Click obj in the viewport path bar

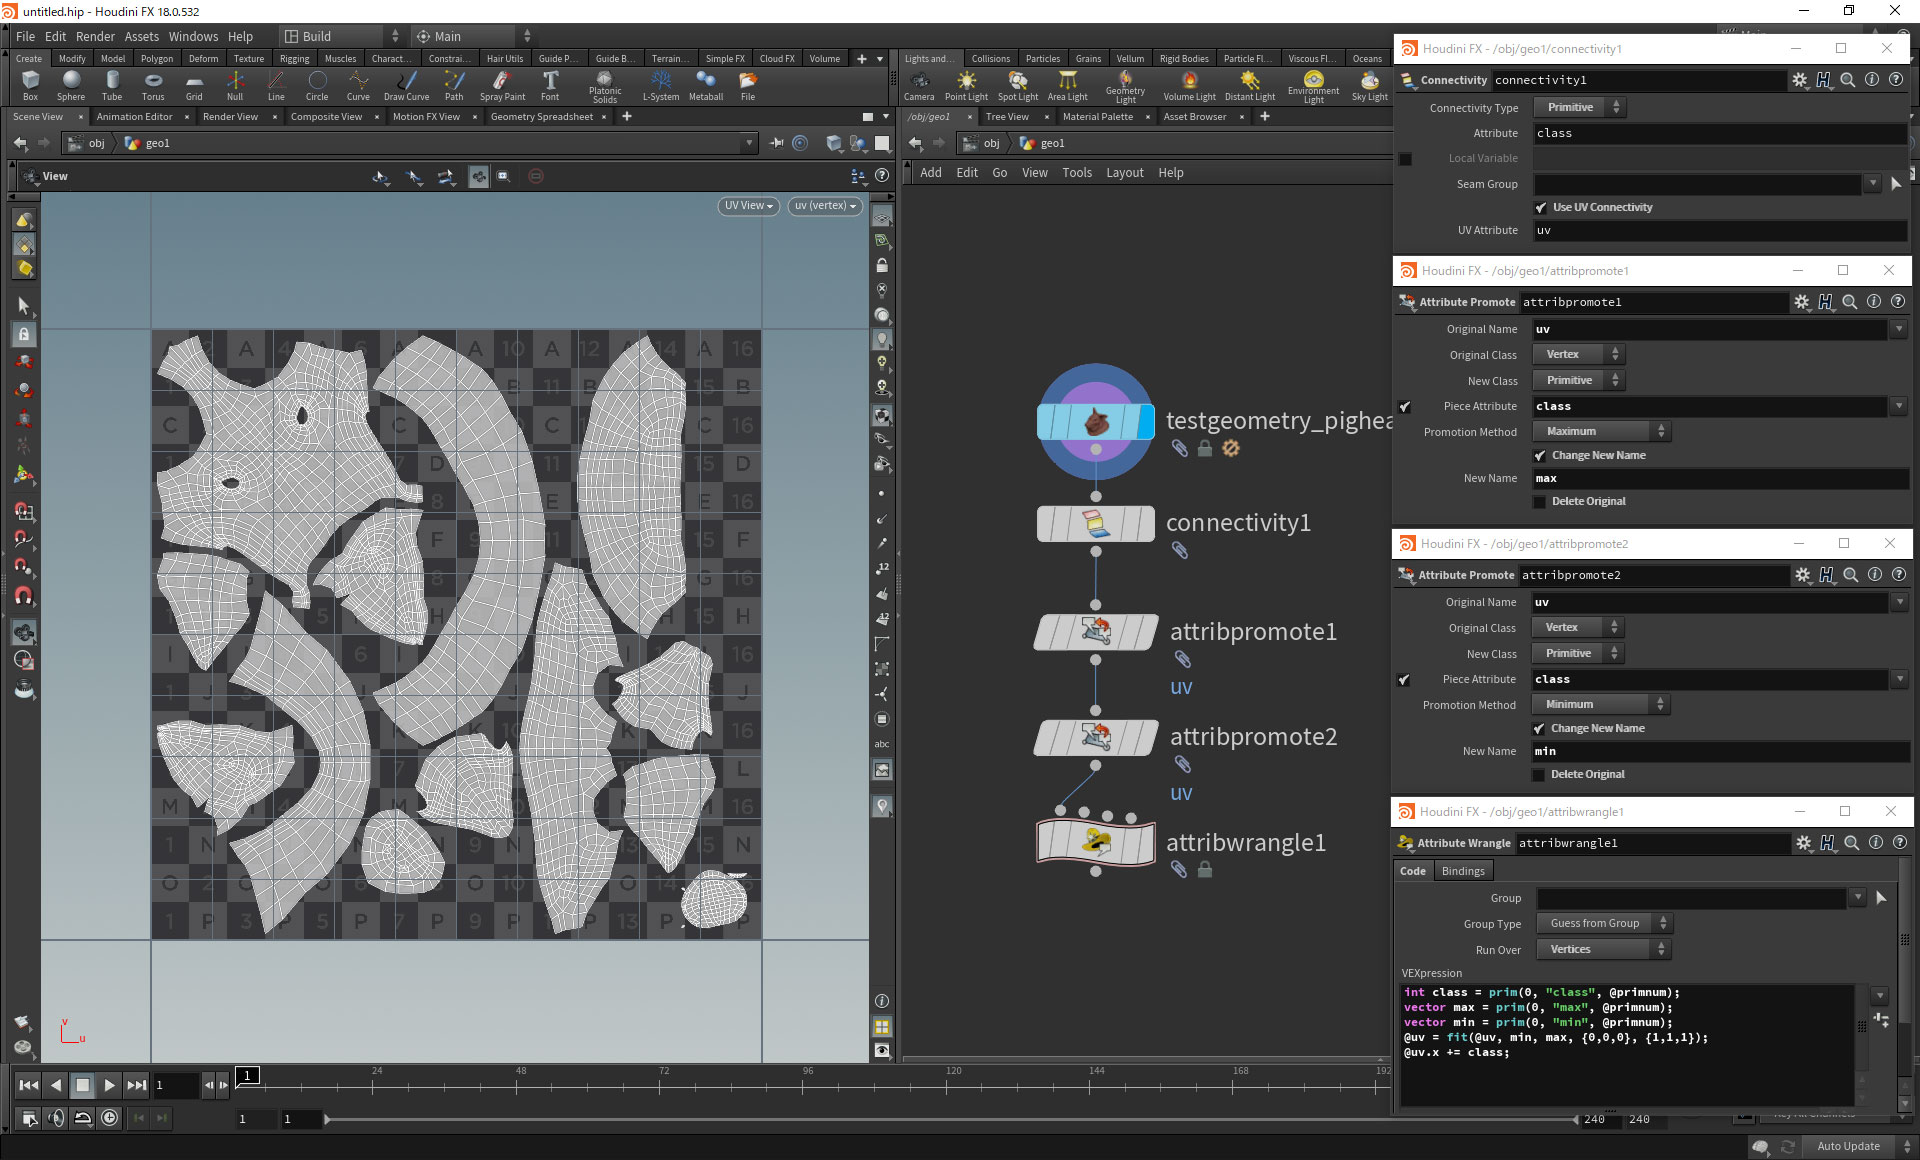pyautogui.click(x=96, y=143)
